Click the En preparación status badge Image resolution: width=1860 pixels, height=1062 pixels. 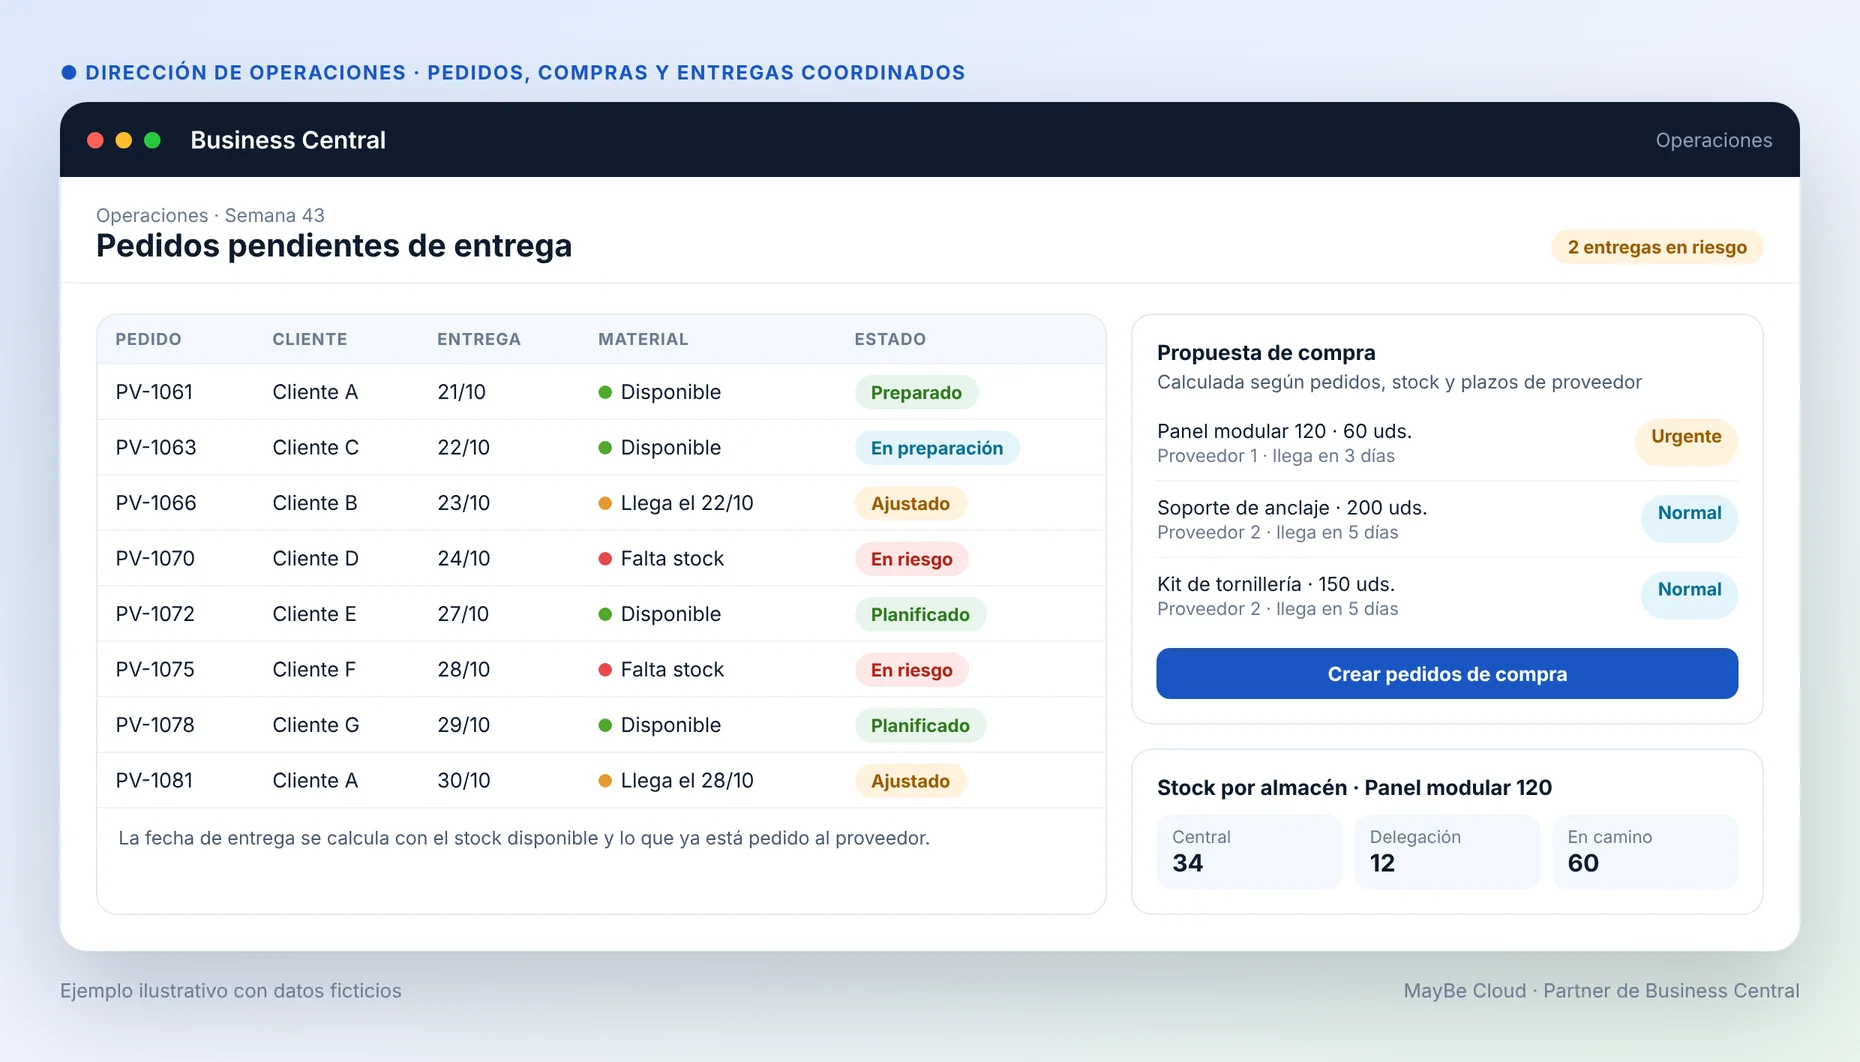point(936,448)
